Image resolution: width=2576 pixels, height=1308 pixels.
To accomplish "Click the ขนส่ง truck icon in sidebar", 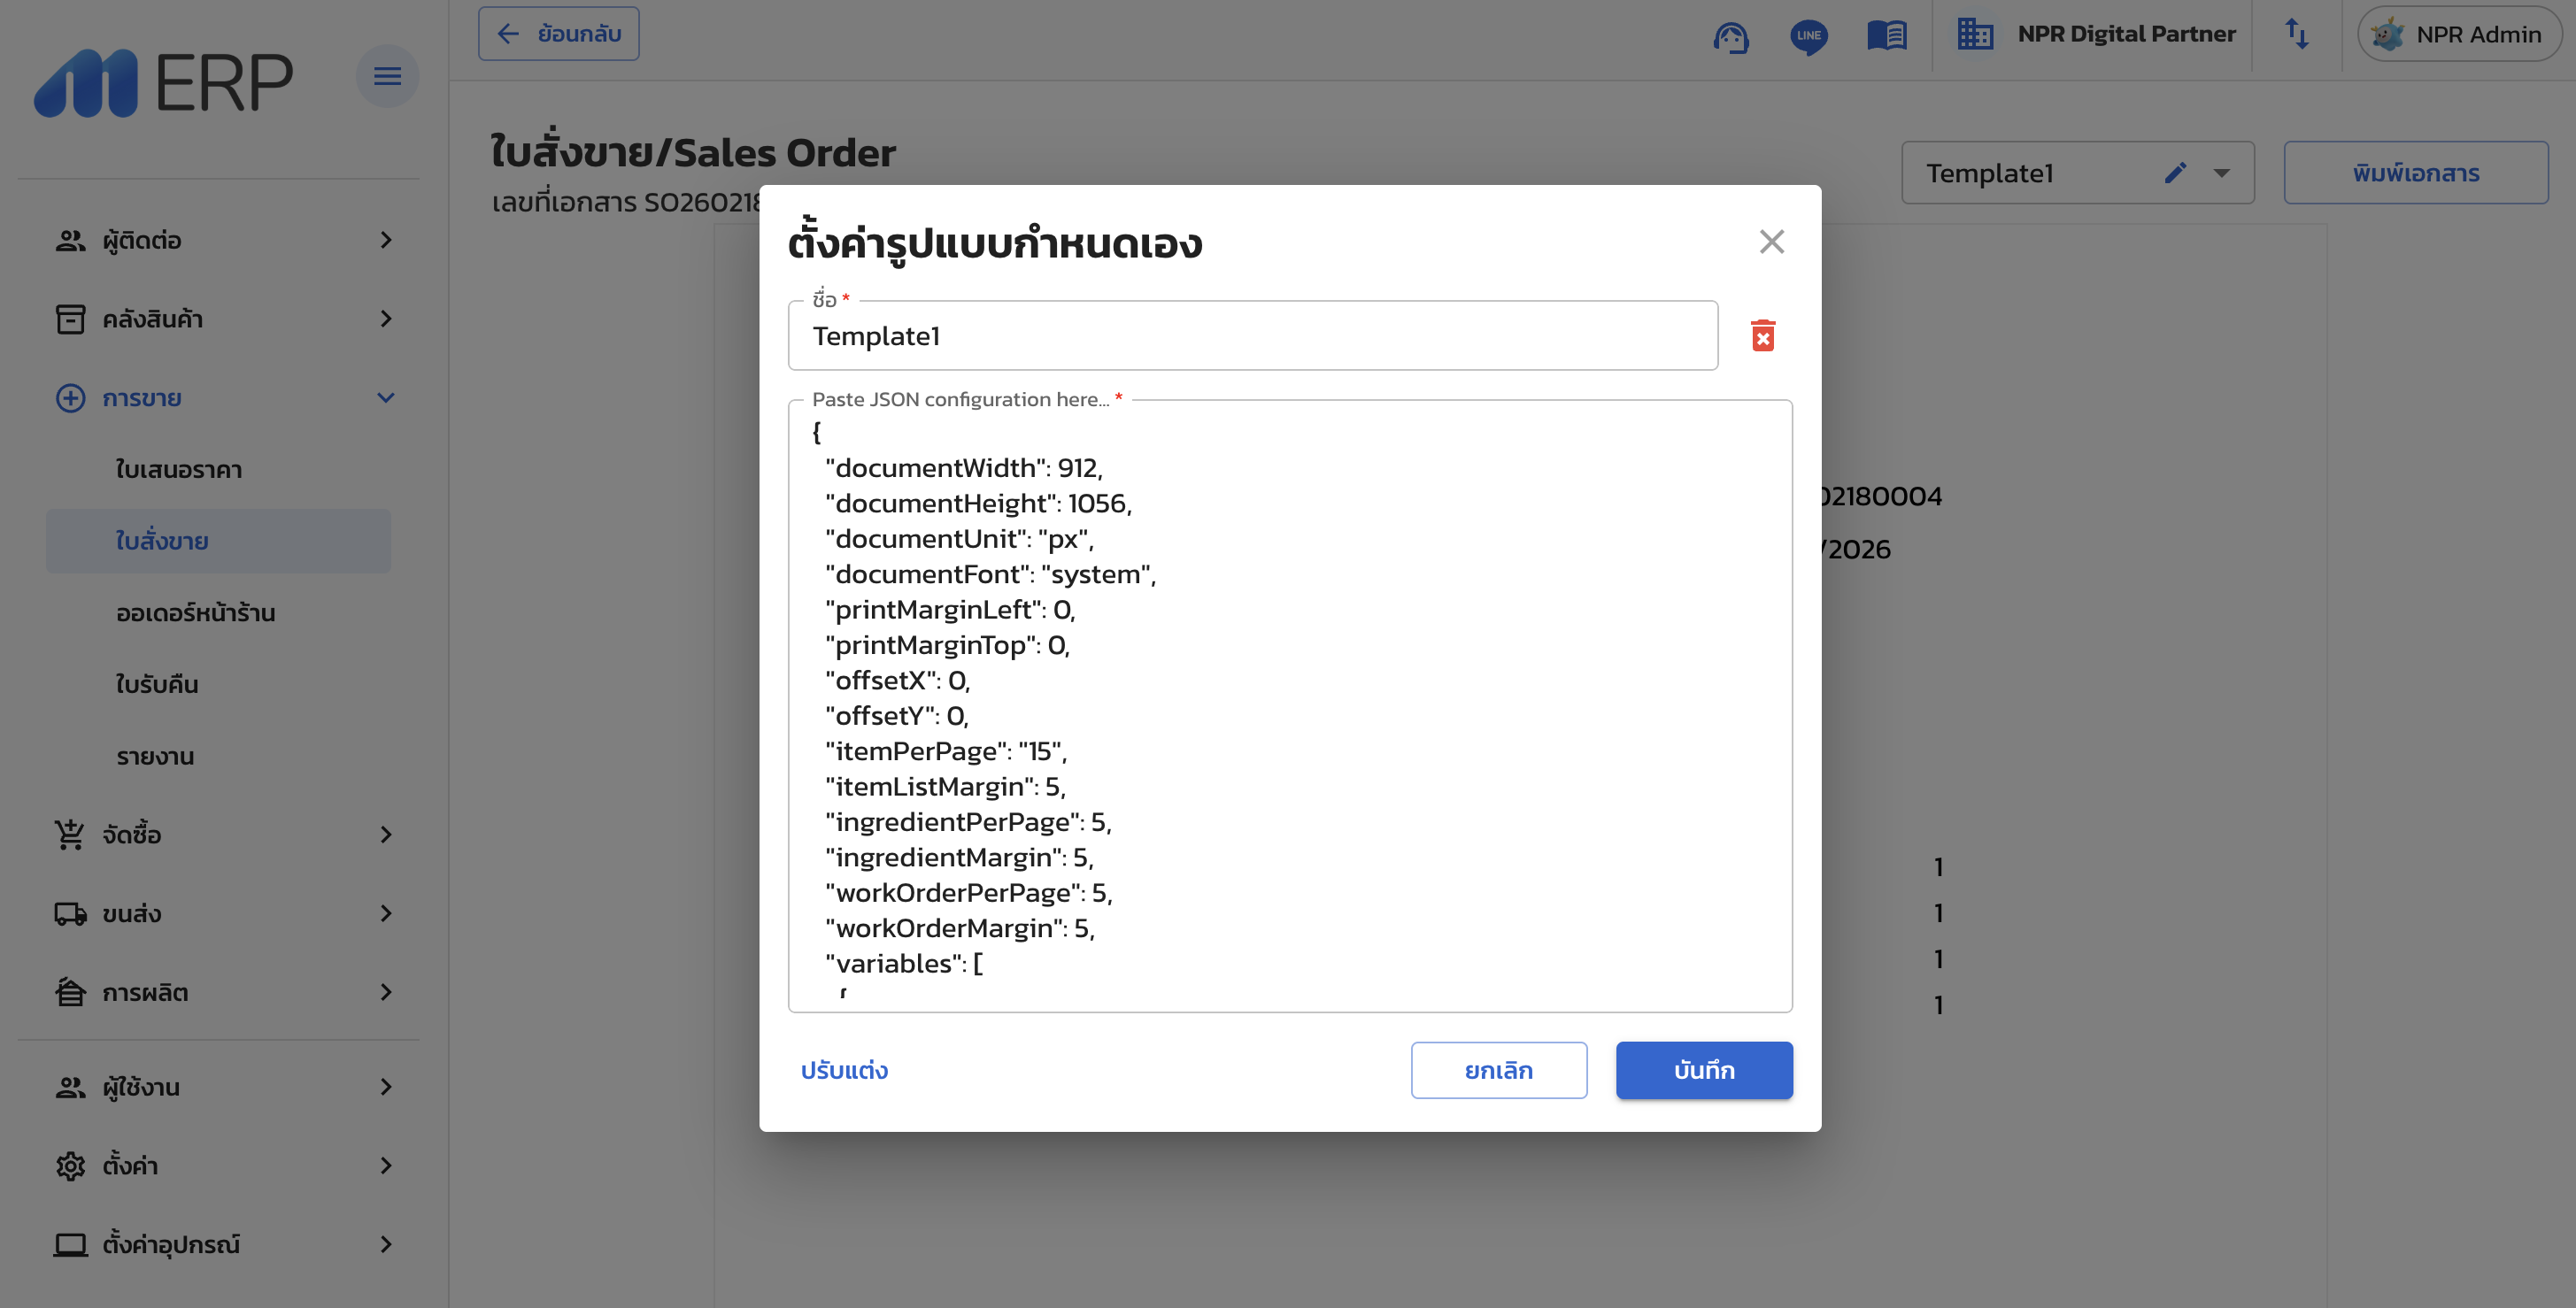I will [69, 913].
